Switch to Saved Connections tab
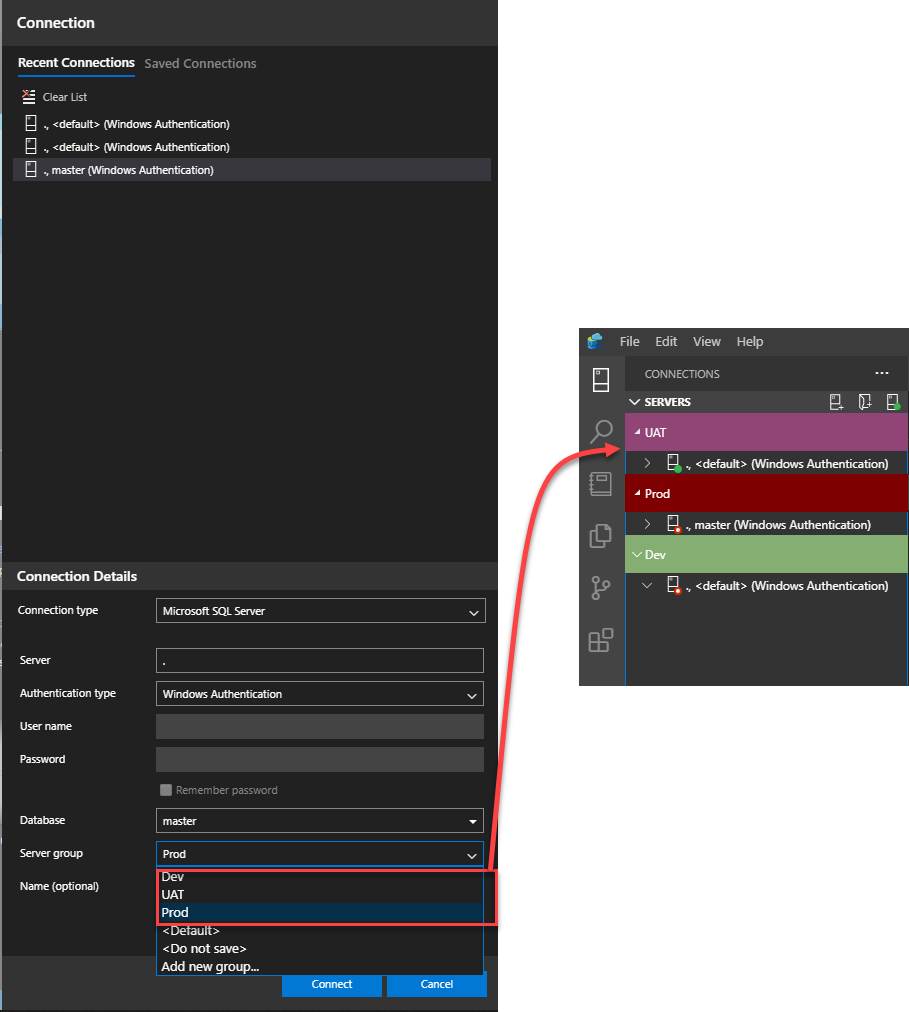This screenshot has width=909, height=1012. pos(200,63)
